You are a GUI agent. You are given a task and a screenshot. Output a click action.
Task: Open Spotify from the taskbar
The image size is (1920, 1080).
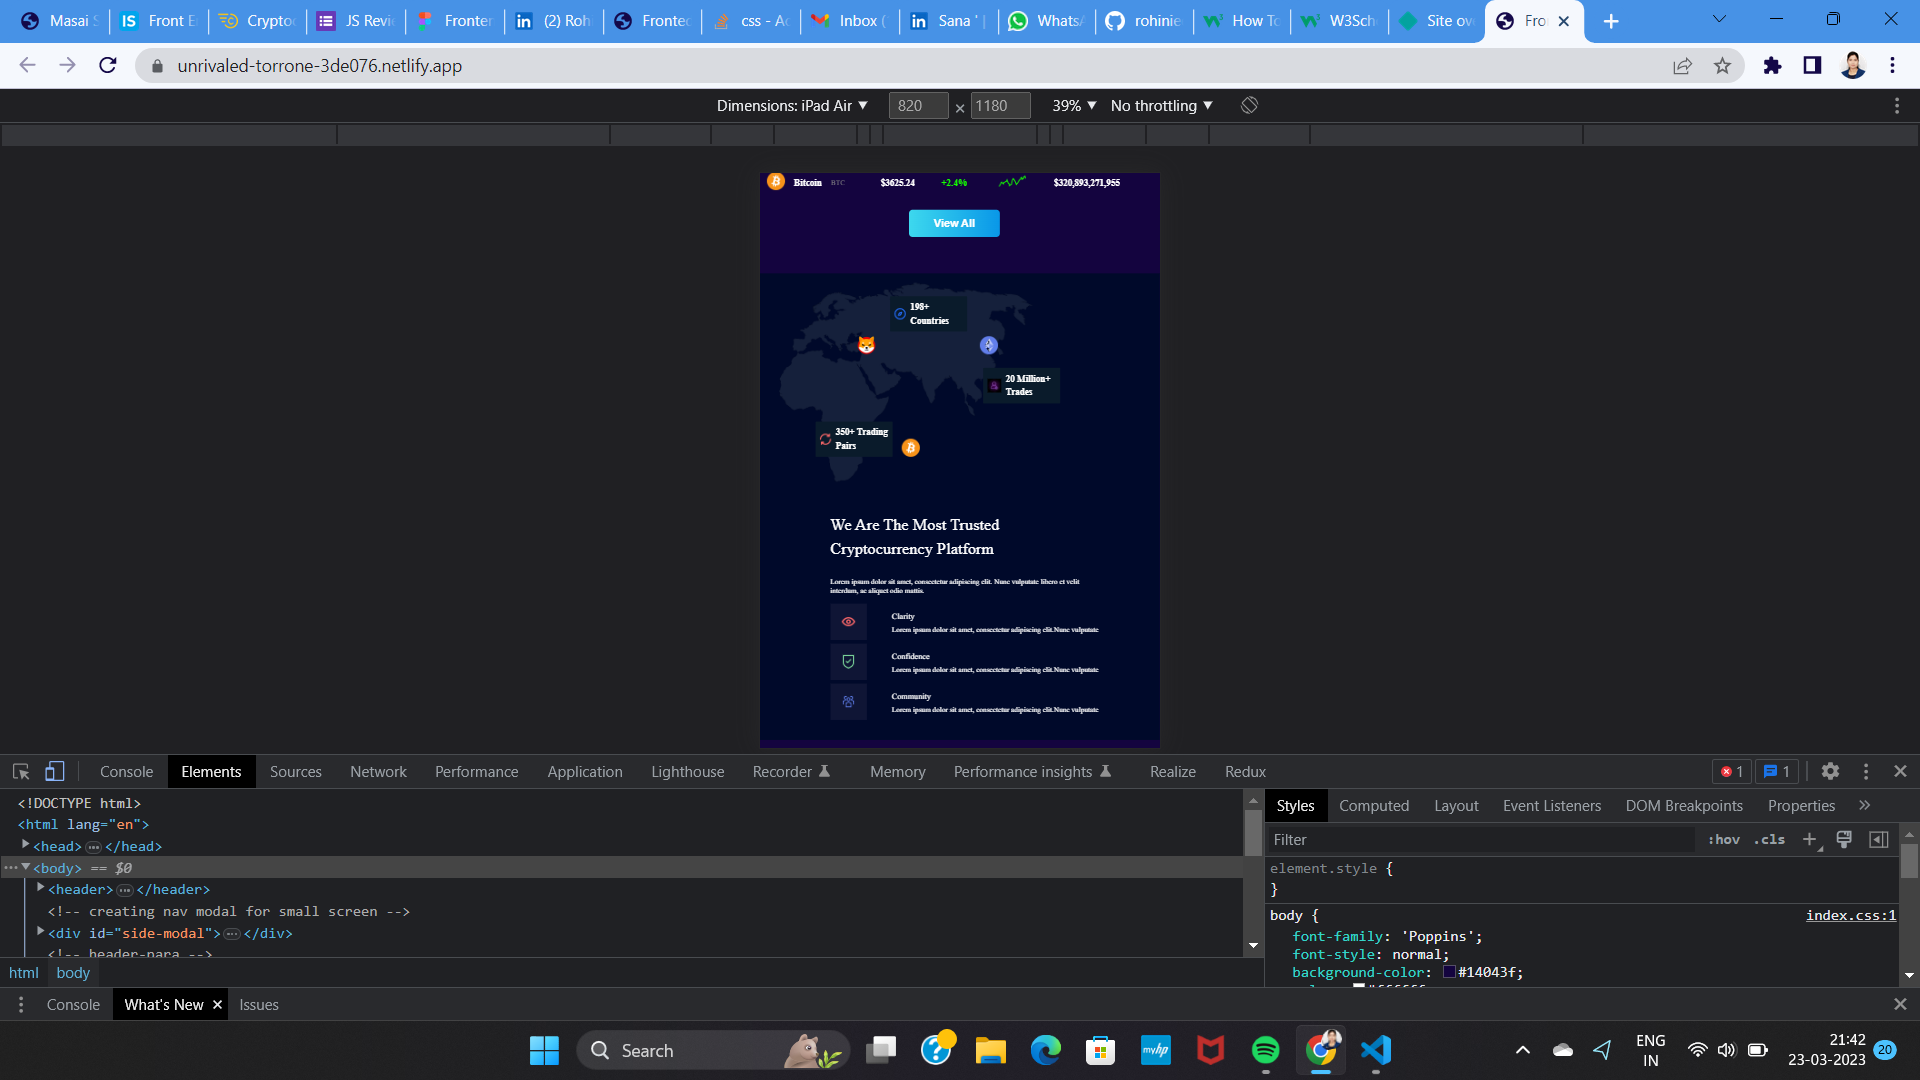click(1265, 1050)
